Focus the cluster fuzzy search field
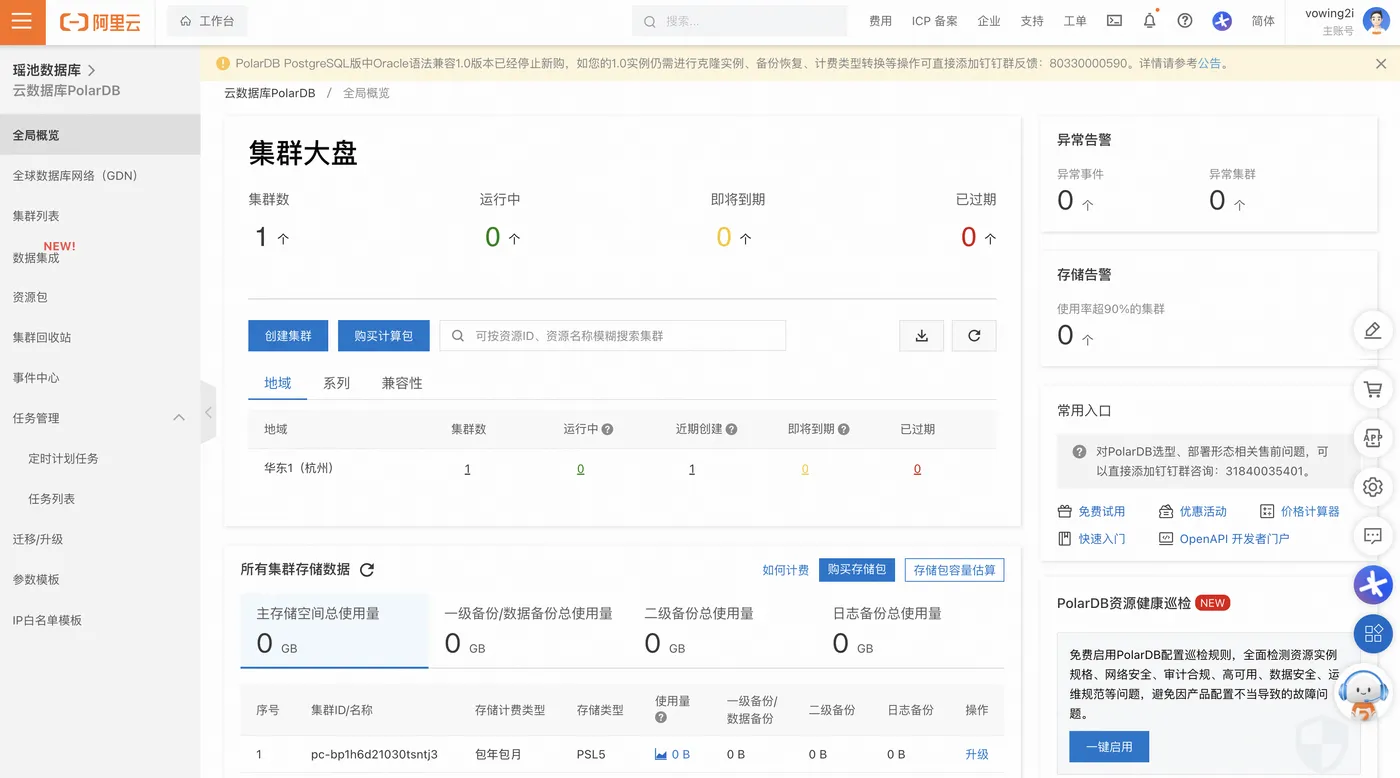 point(613,336)
